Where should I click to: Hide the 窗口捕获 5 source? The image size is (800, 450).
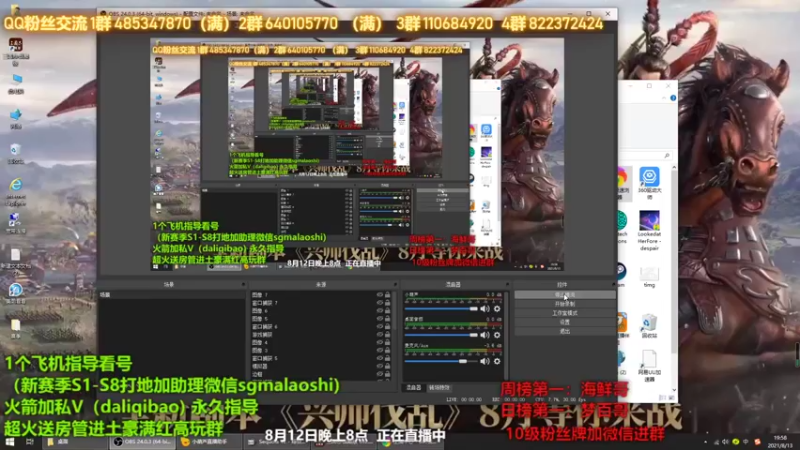click(x=380, y=358)
